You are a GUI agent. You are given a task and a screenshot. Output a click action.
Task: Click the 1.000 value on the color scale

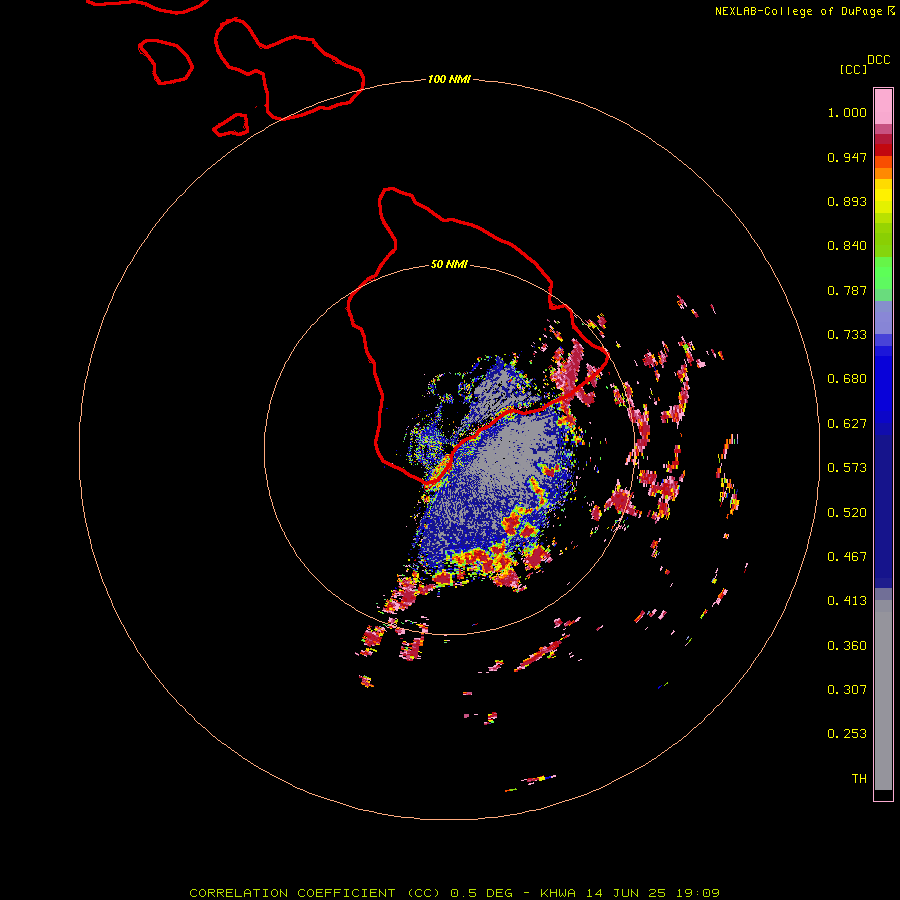click(847, 112)
